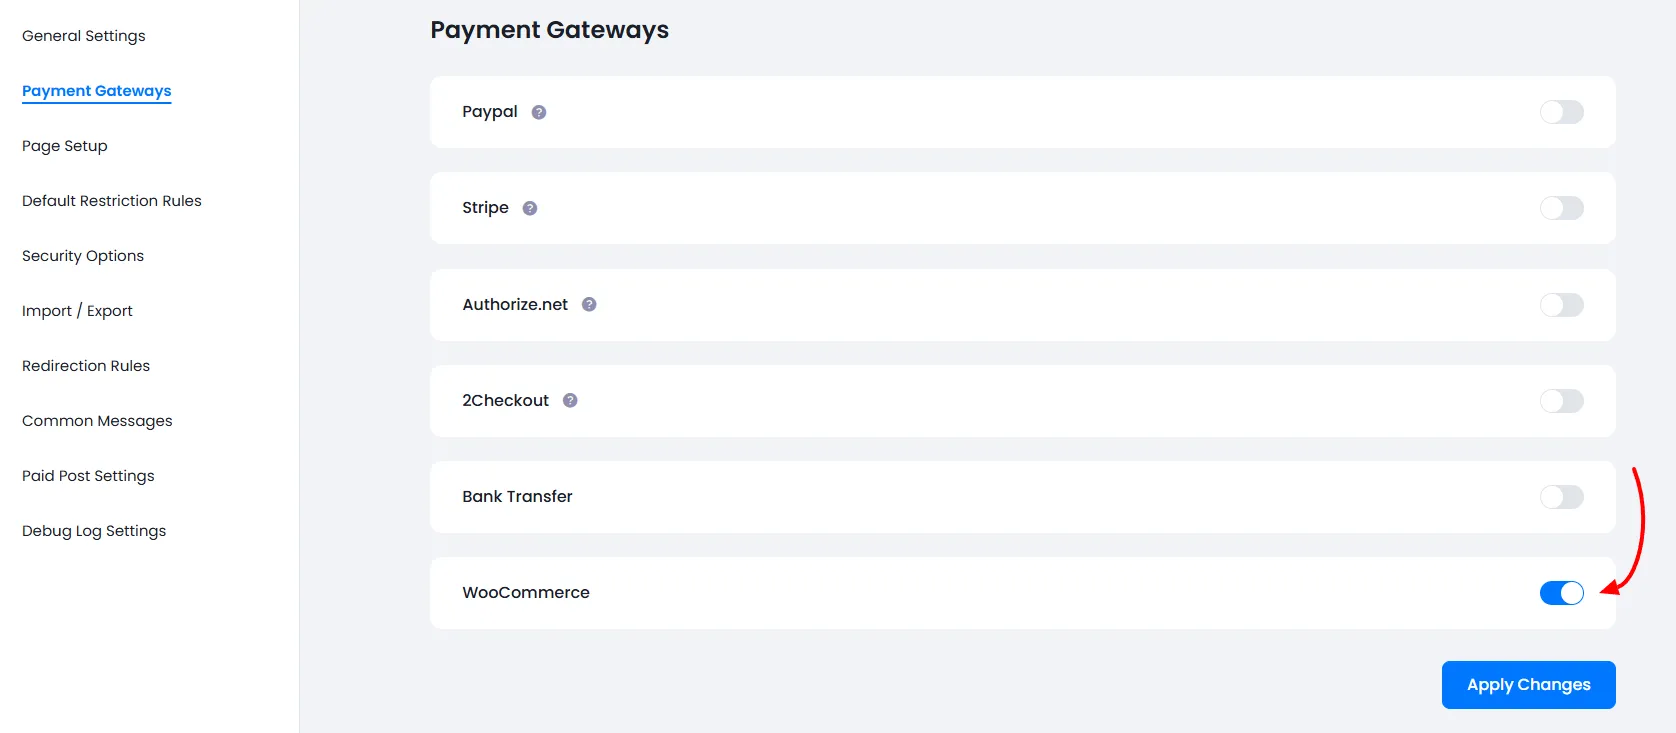
Task: Open Security Options settings
Action: point(81,256)
